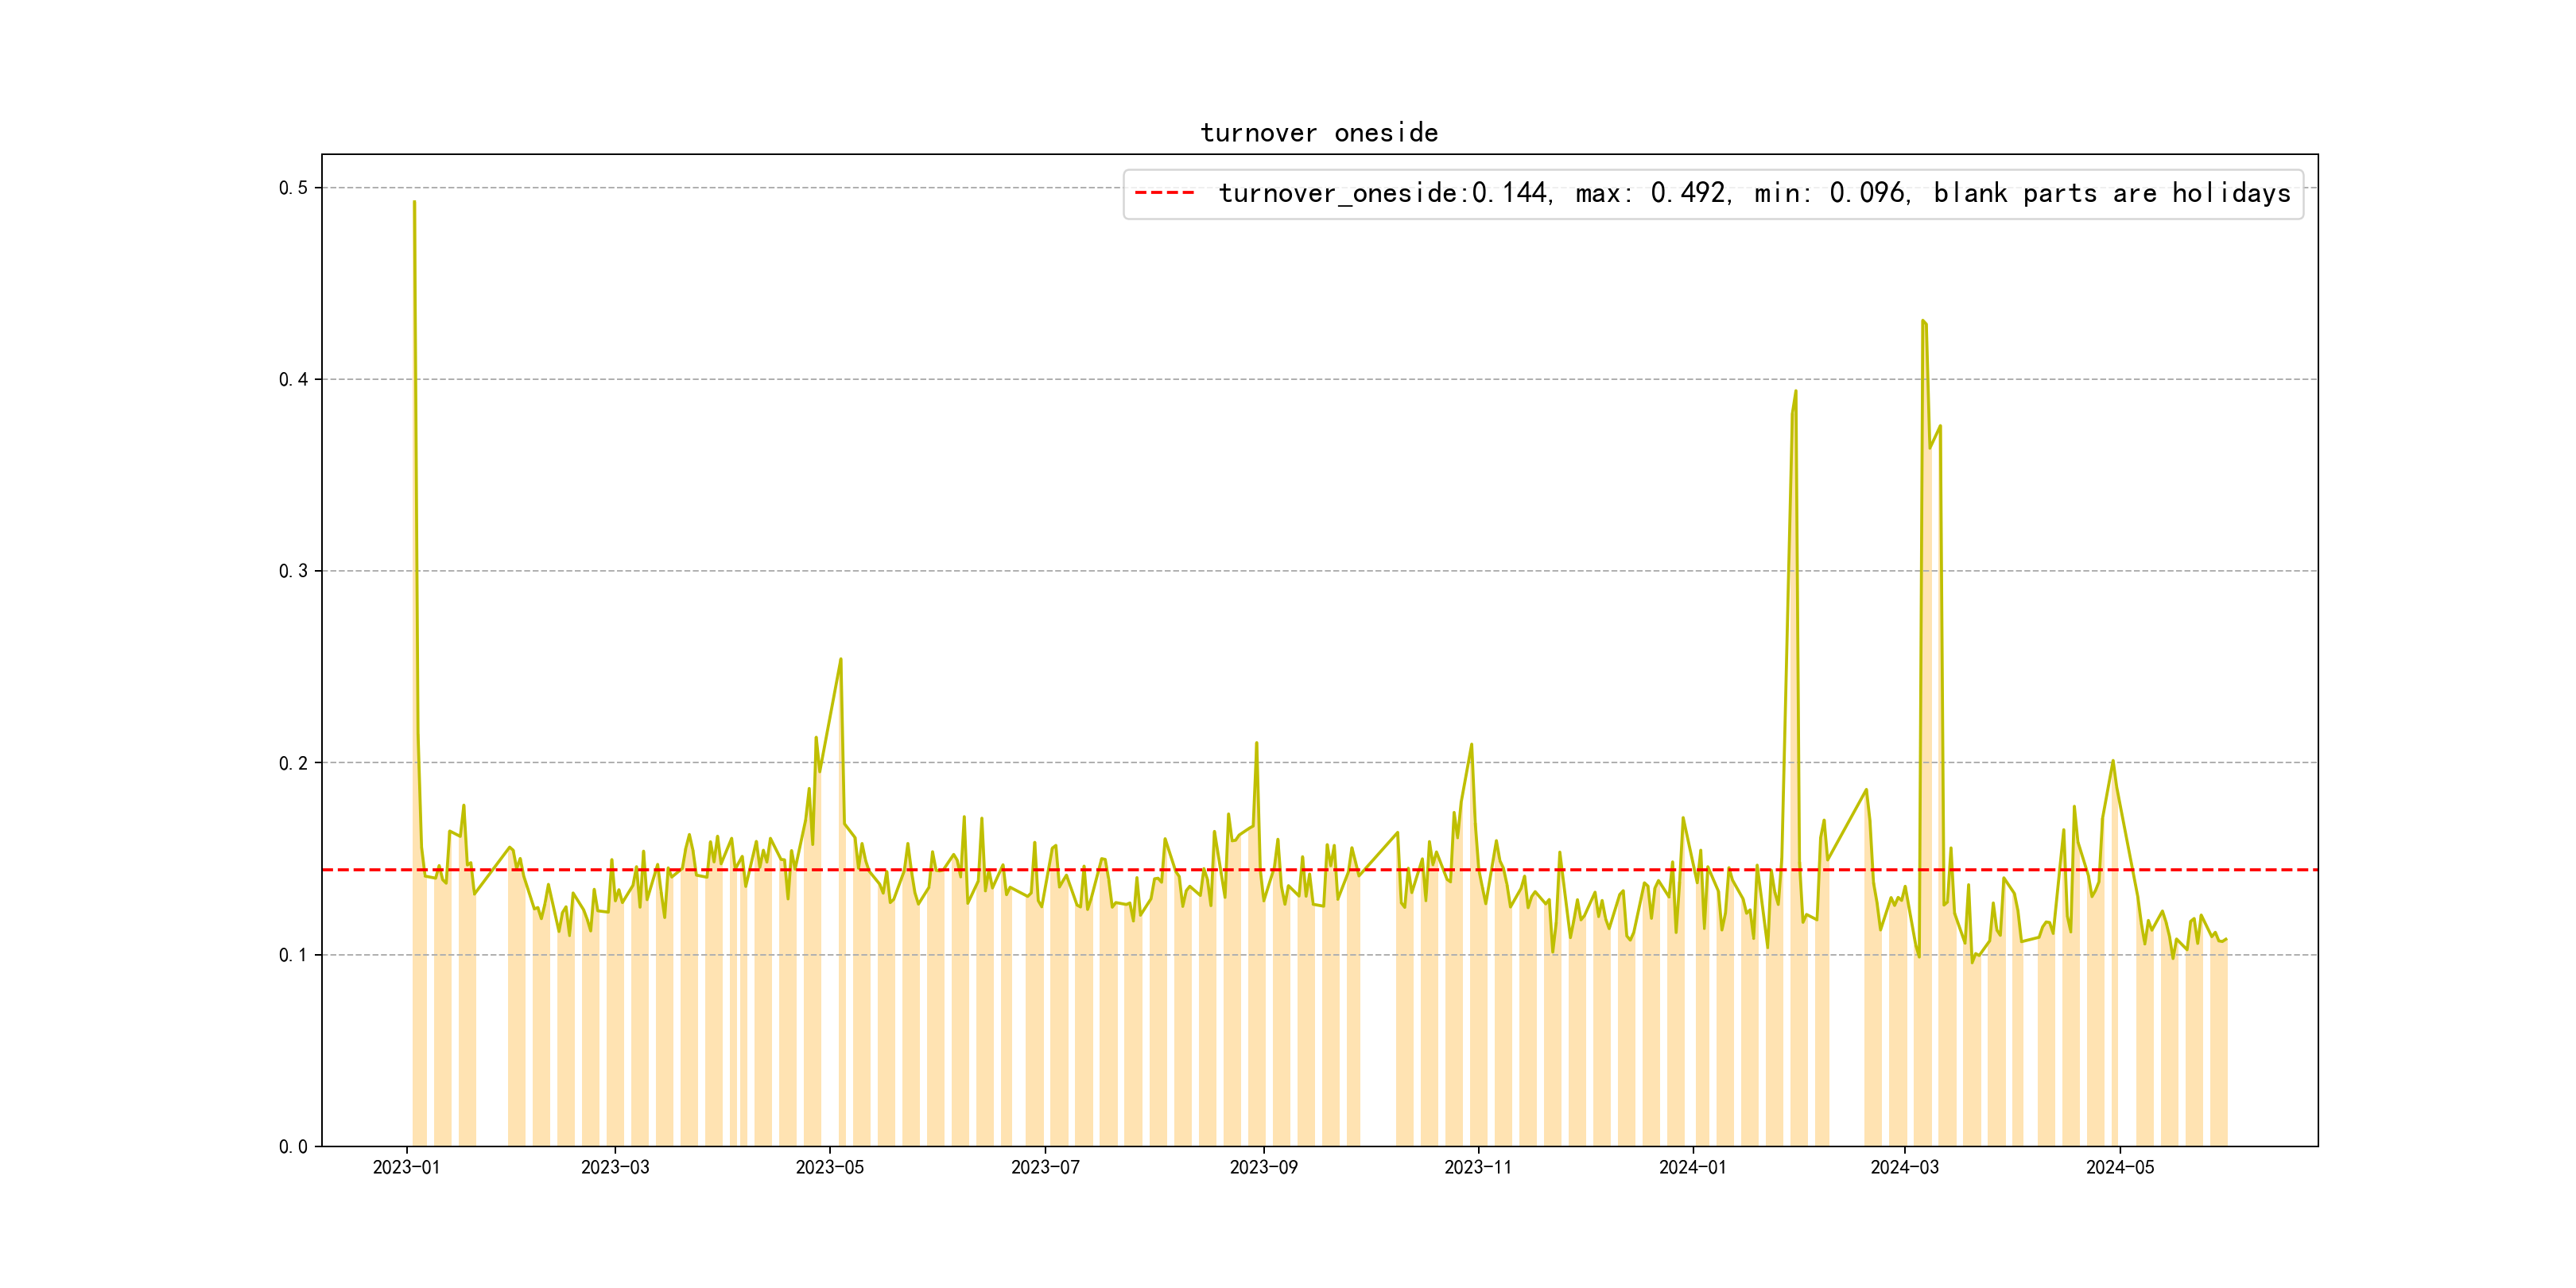Click the 0.1 y-axis tick label
Image resolution: width=2576 pixels, height=1288 pixels.
[x=293, y=955]
